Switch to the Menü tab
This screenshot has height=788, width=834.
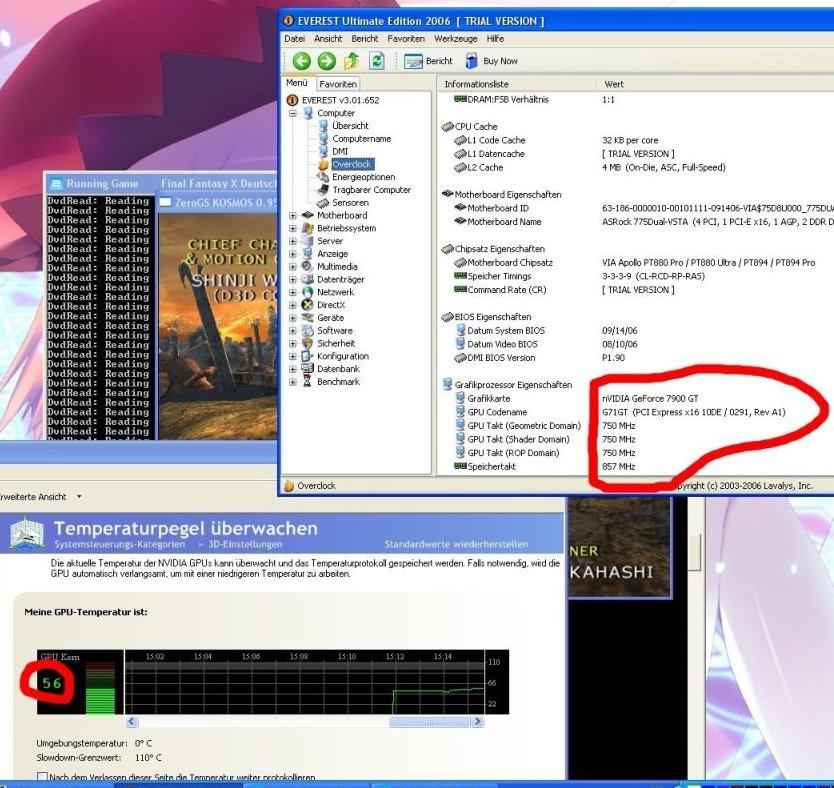point(297,83)
